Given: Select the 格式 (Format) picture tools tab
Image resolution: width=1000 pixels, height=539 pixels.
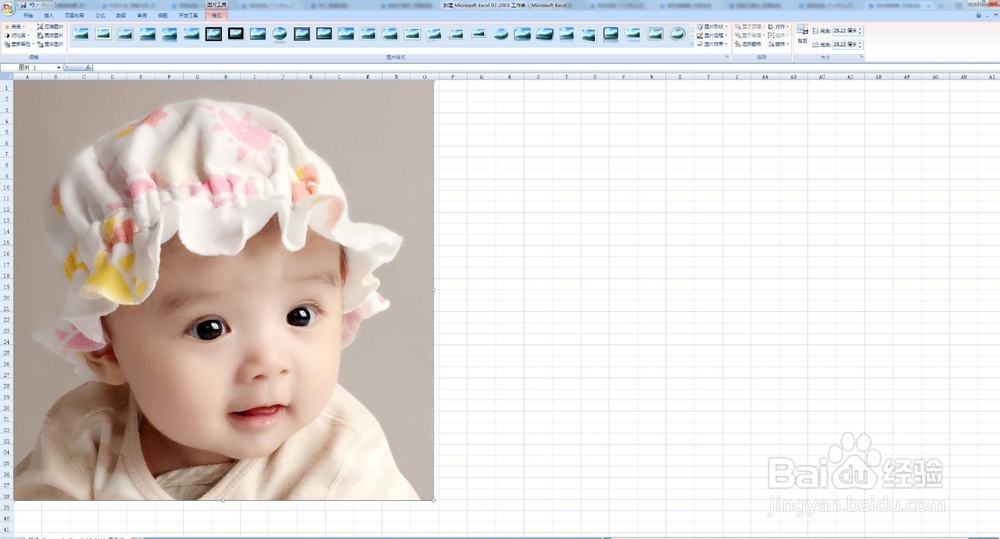Looking at the screenshot, I should (x=216, y=15).
